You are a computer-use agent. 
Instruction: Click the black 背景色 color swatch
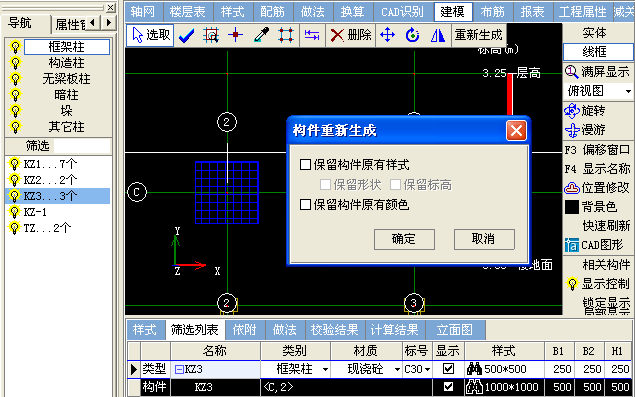click(x=571, y=207)
